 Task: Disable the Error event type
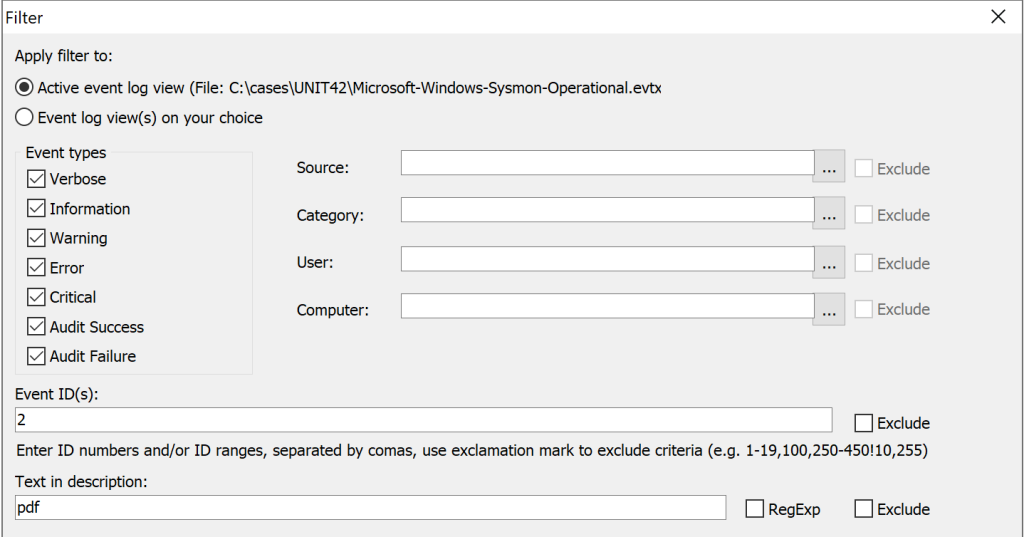click(37, 267)
